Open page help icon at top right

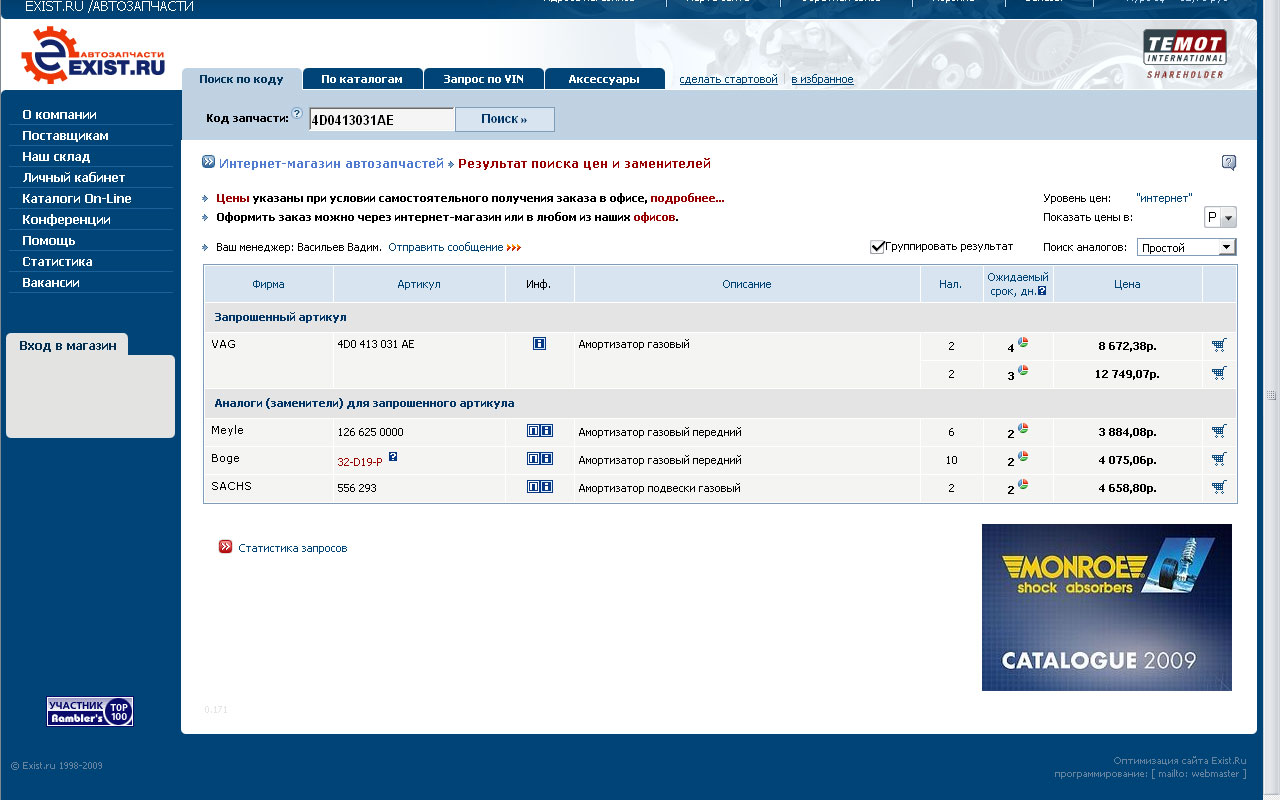click(x=1229, y=163)
